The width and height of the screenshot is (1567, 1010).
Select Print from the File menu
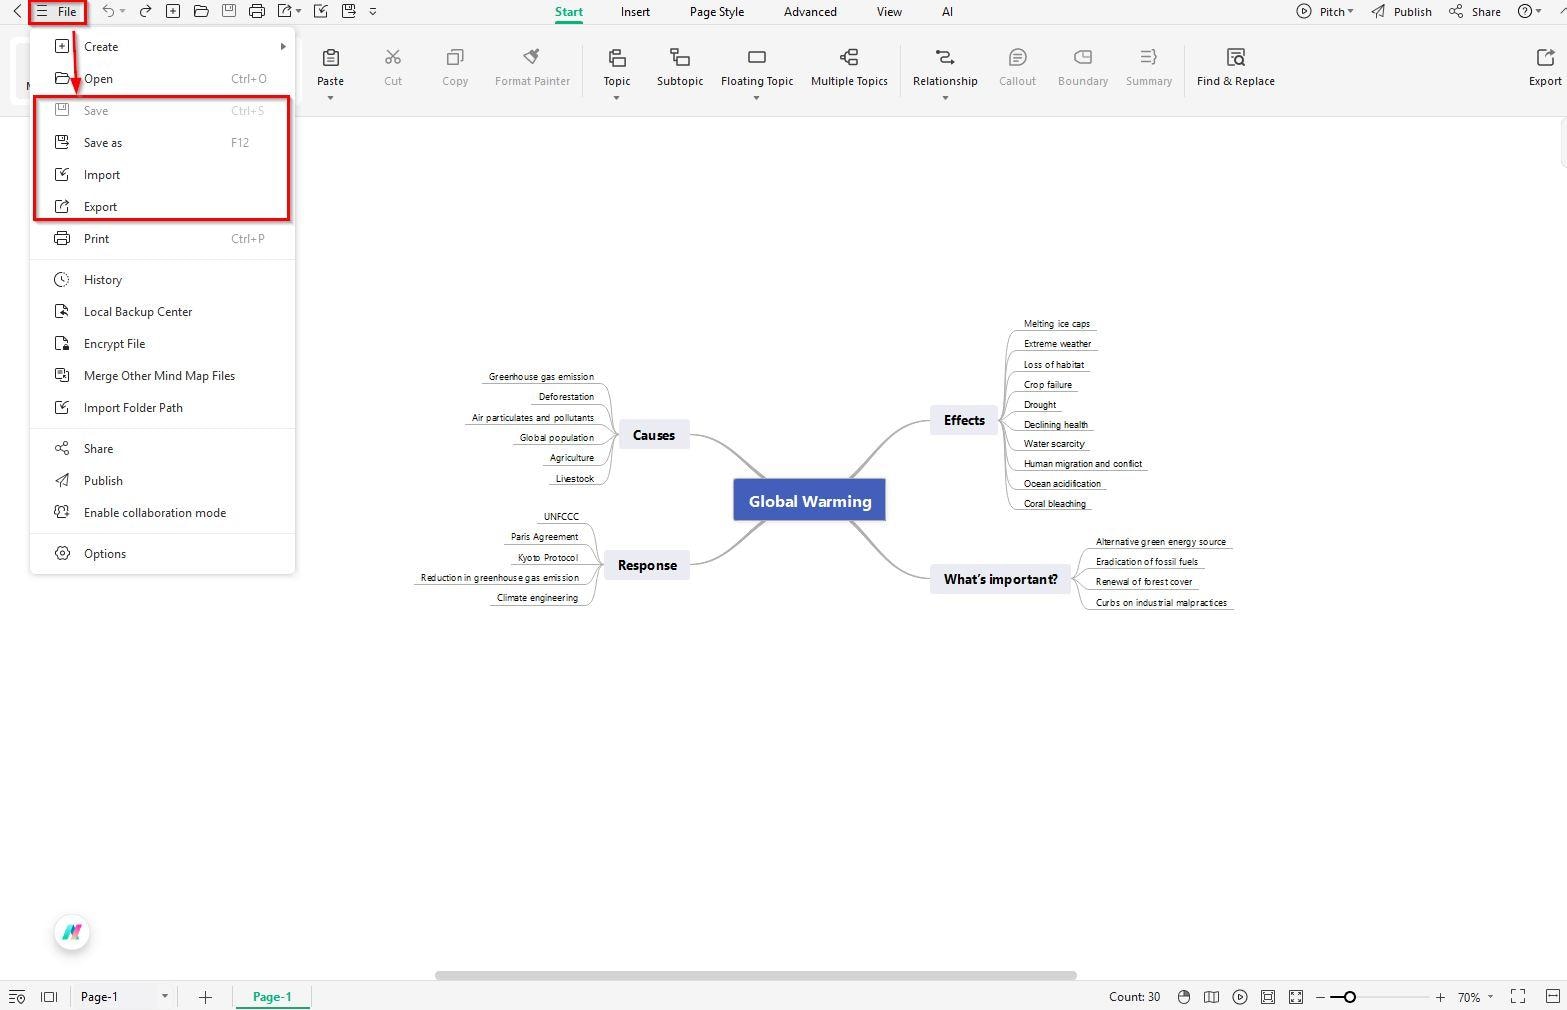(96, 238)
